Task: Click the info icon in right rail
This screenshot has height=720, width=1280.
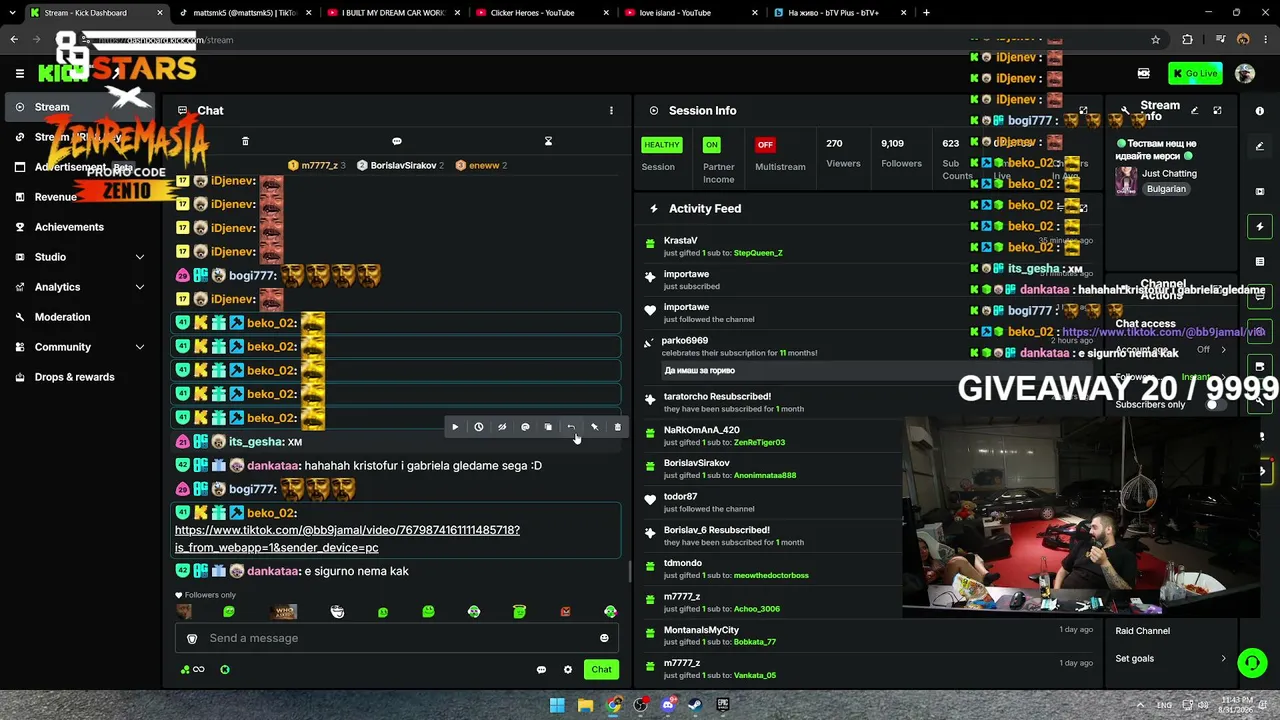Action: coord(1260,111)
